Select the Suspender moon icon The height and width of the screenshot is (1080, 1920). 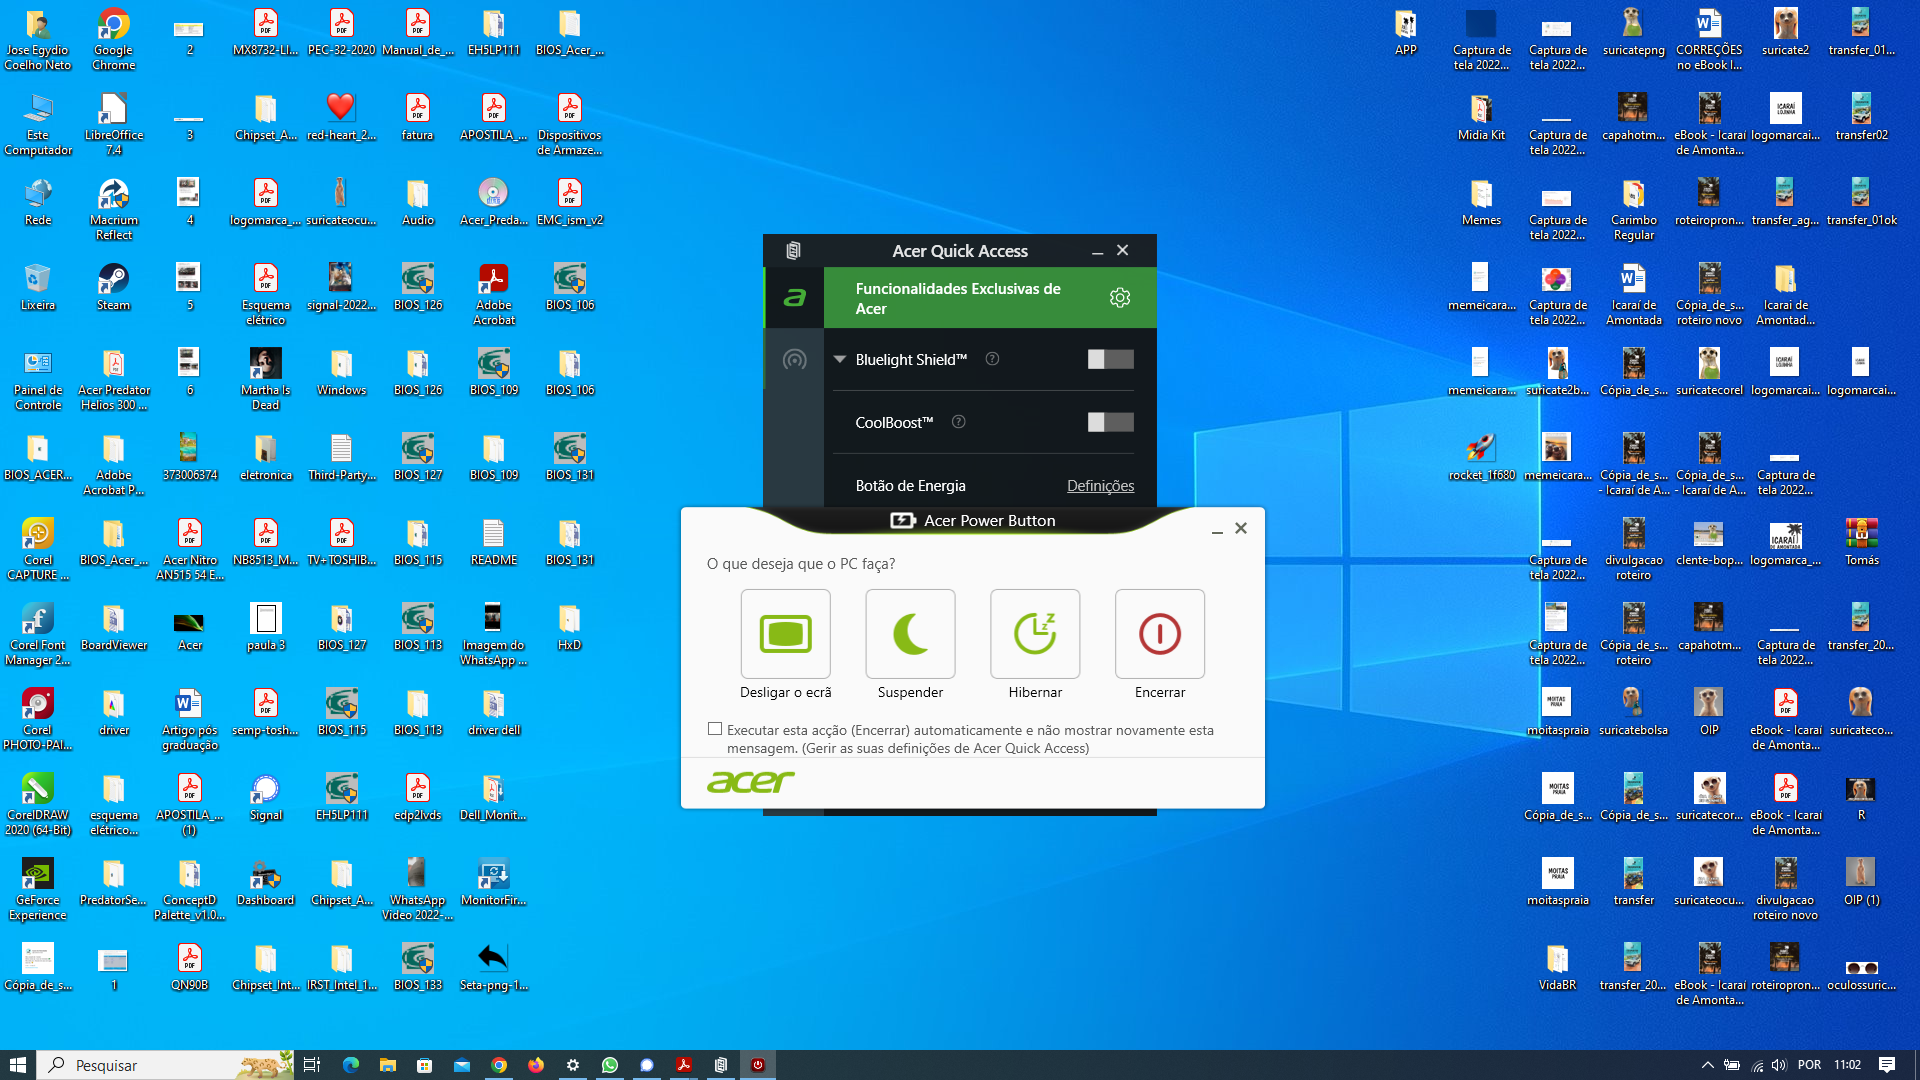click(x=910, y=634)
